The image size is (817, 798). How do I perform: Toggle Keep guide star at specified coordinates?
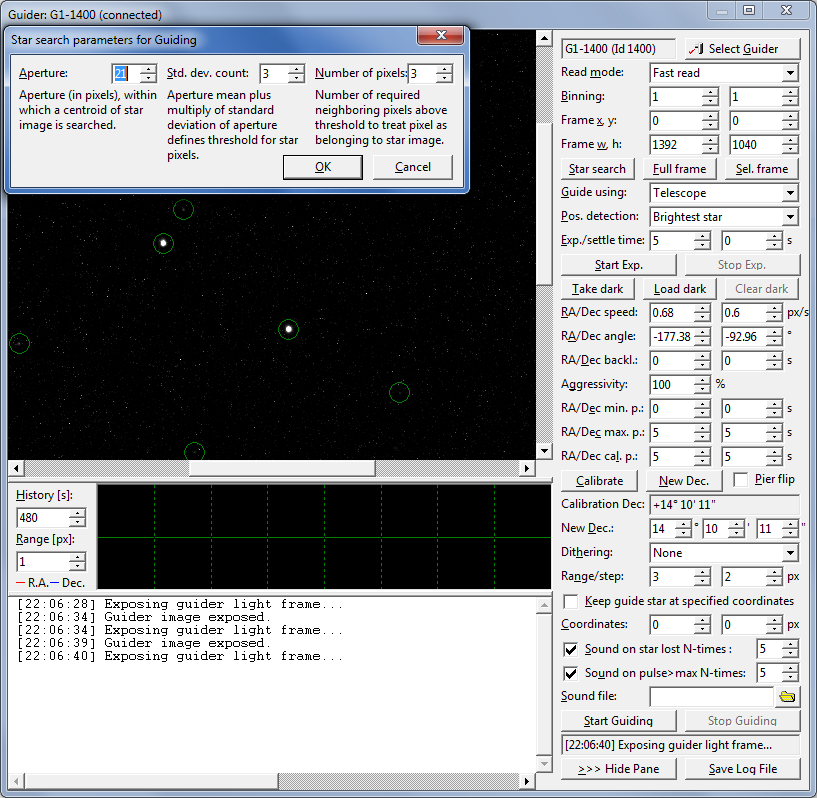570,601
